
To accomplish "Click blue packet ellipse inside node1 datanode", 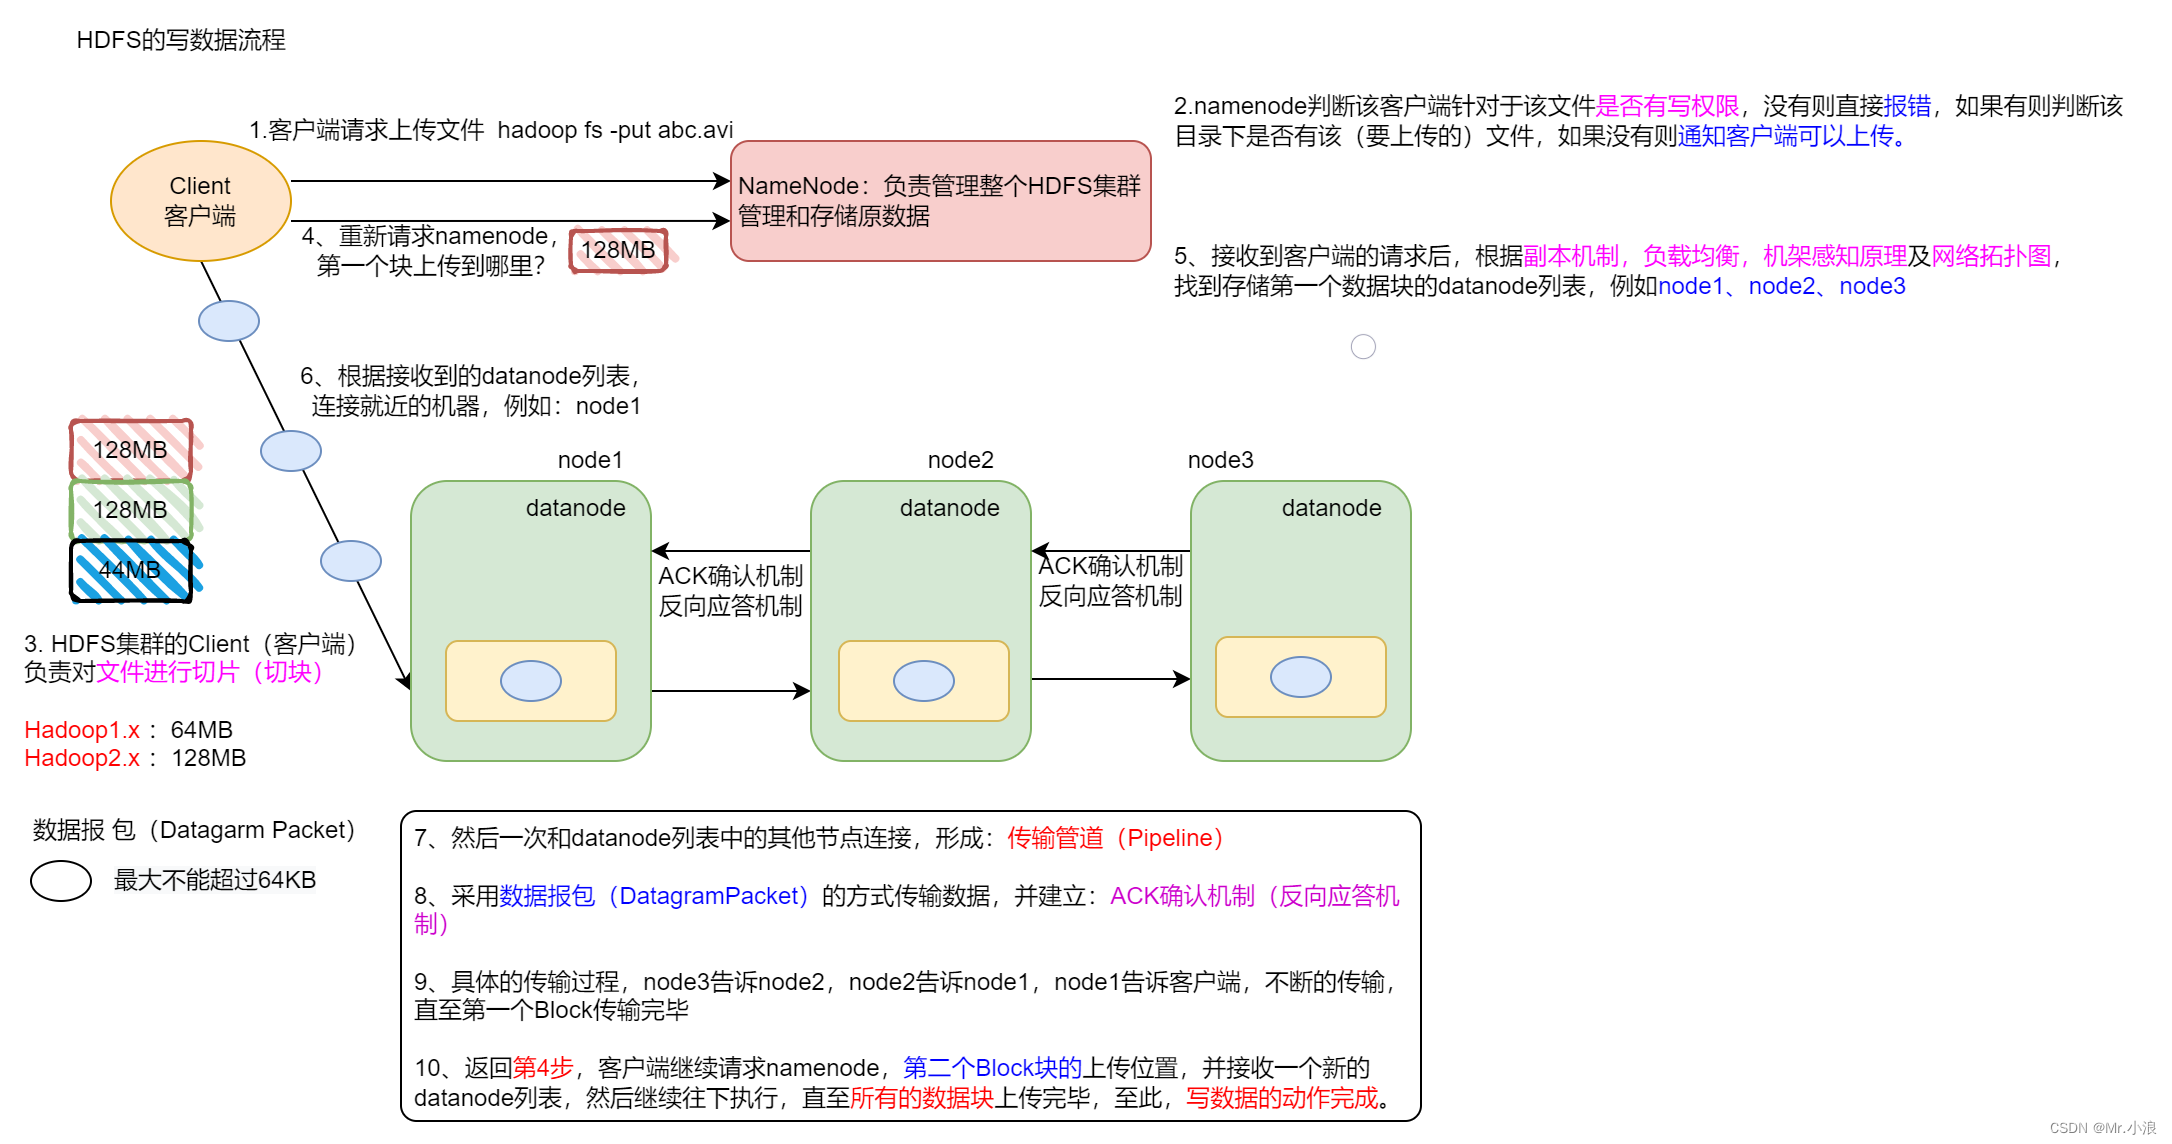I will pos(530,681).
